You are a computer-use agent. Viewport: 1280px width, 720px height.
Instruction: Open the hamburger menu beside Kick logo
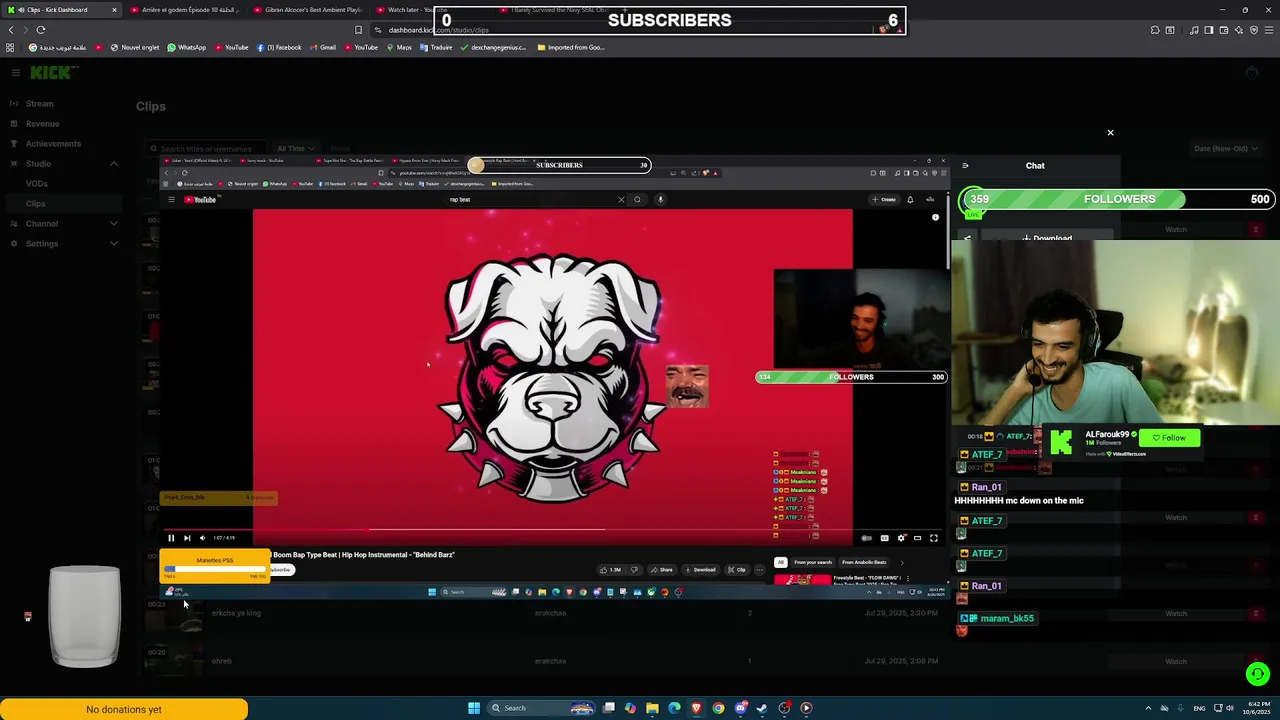[15, 72]
